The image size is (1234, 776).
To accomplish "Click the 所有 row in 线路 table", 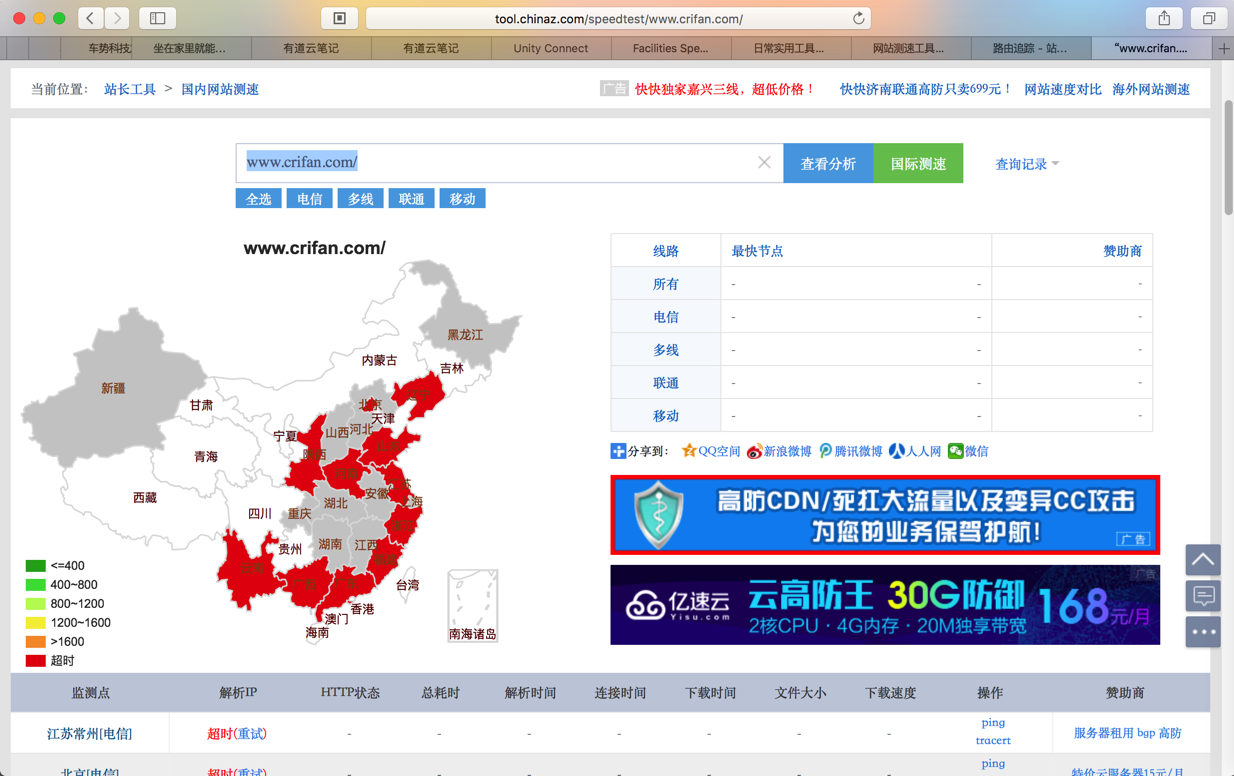I will 881,284.
